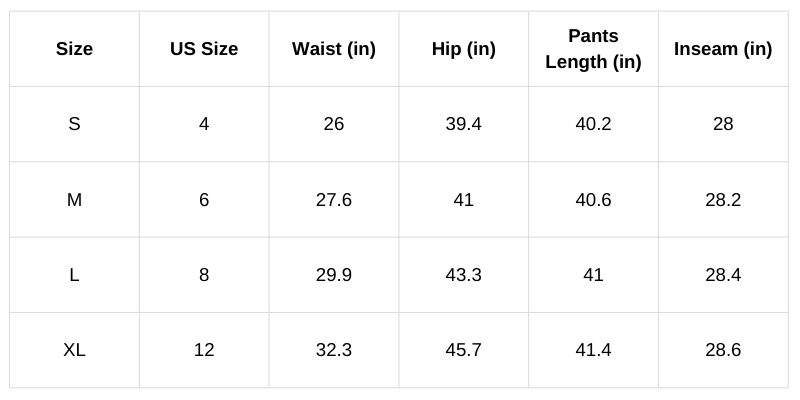Click the inseam value 28.6 cell
Viewport: 800px width, 400px height.
723,350
